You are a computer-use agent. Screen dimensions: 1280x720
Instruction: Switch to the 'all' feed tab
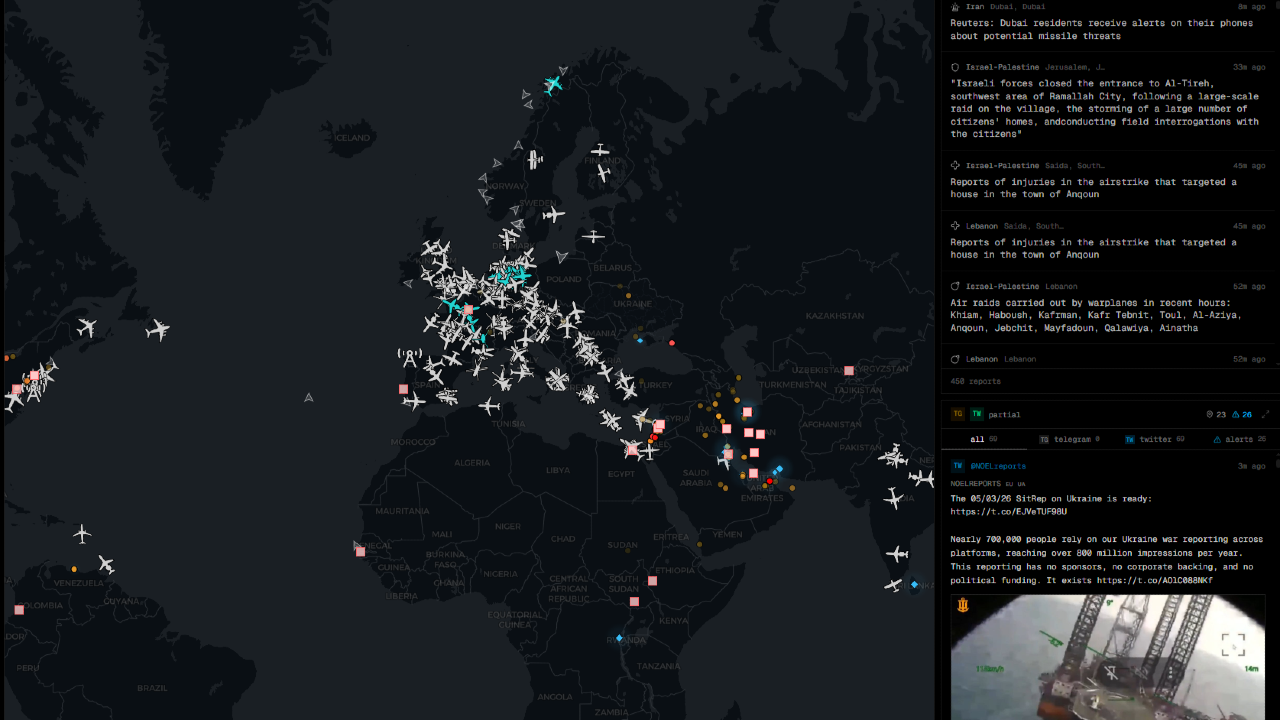977,439
